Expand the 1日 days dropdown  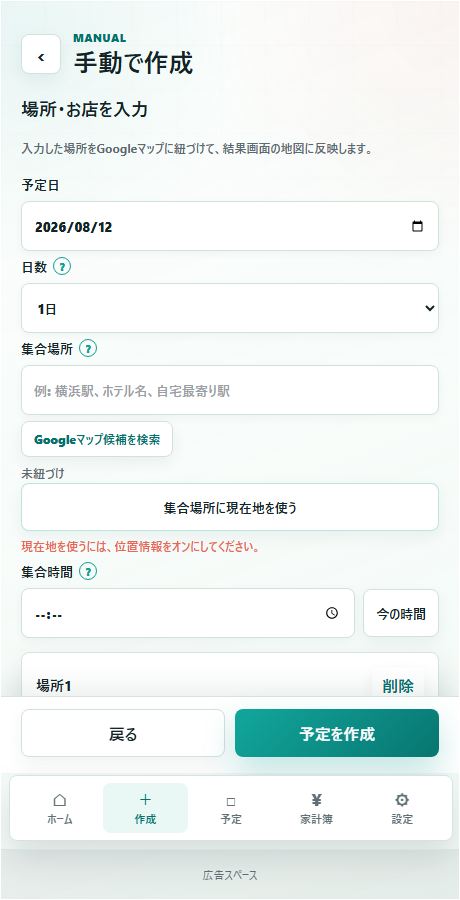tap(230, 308)
